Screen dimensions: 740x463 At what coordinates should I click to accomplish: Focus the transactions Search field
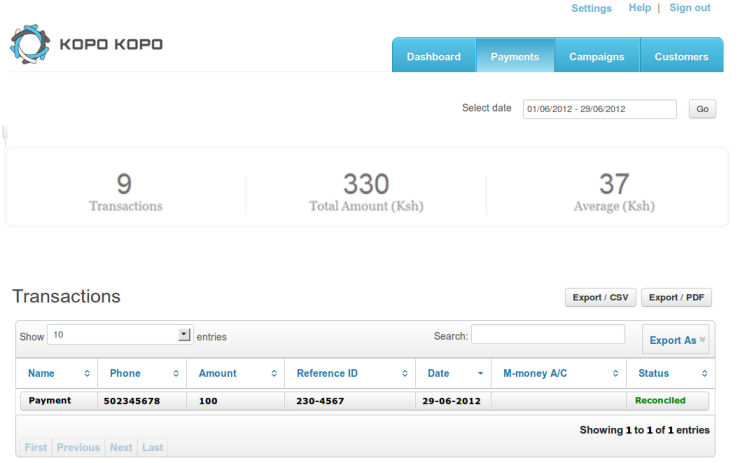548,335
